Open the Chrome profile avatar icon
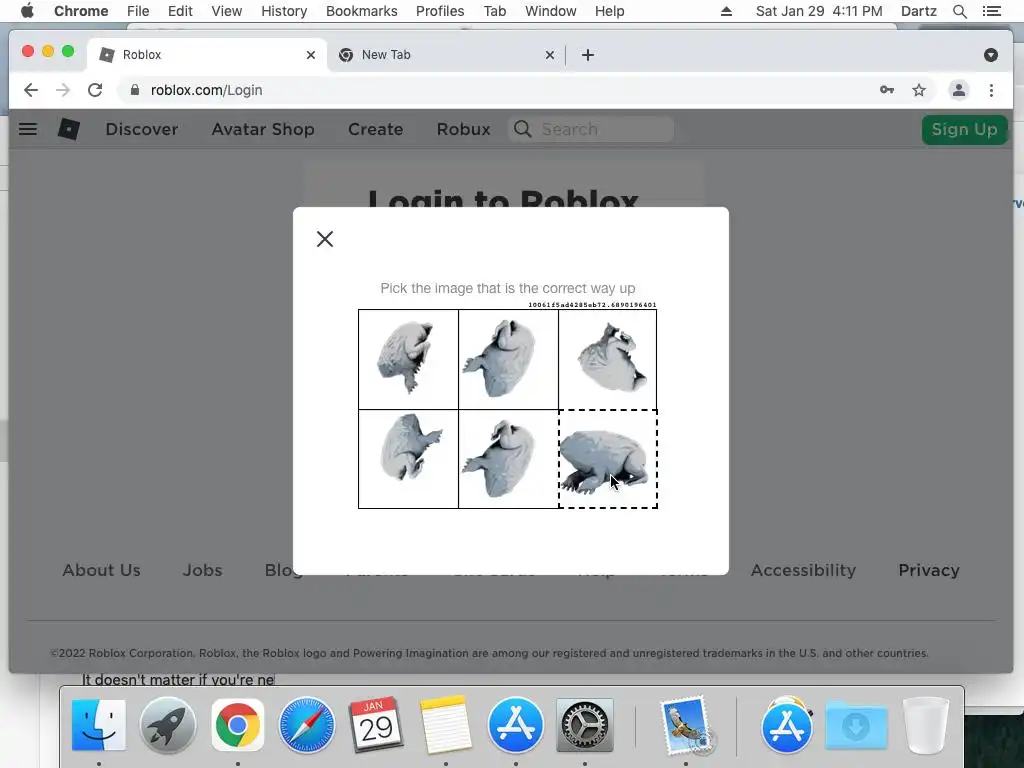The height and width of the screenshot is (768, 1024). point(959,90)
